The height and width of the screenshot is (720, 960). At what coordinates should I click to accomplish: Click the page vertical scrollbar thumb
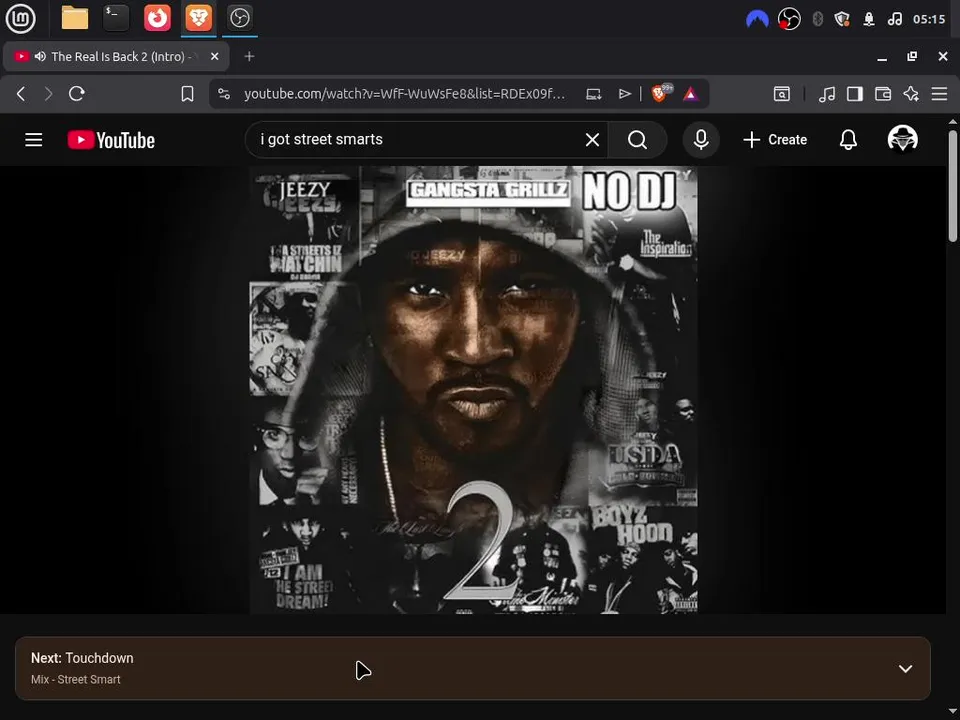click(x=953, y=186)
